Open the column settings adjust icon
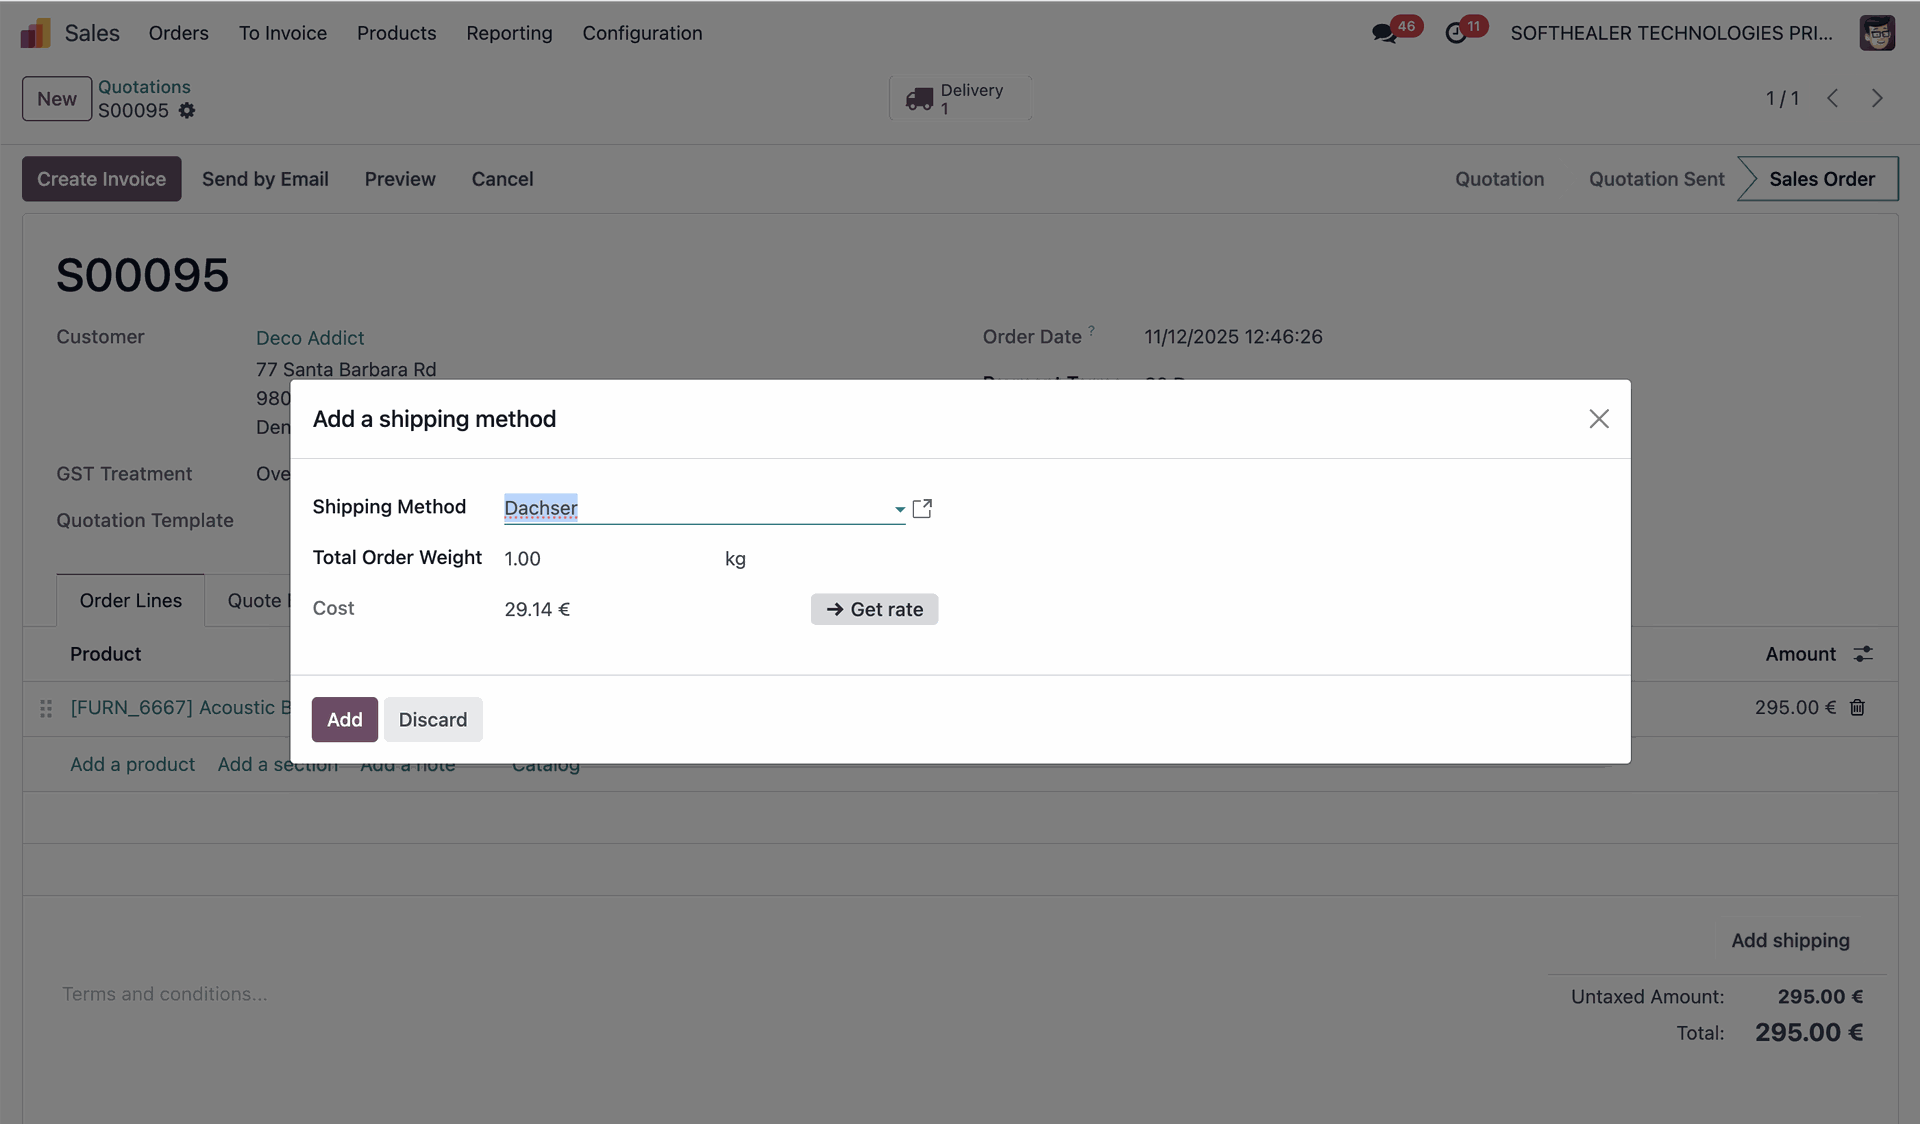This screenshot has width=1920, height=1124. click(1863, 654)
